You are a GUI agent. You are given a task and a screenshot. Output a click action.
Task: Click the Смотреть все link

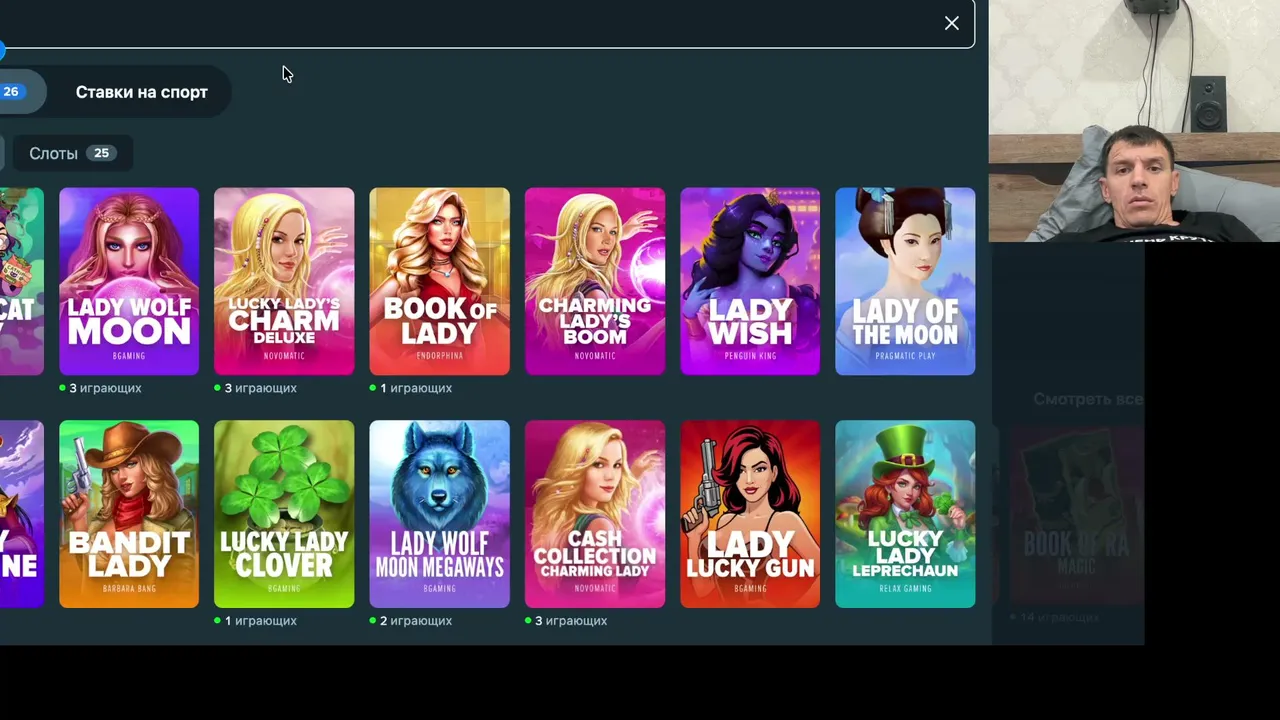(x=1087, y=399)
